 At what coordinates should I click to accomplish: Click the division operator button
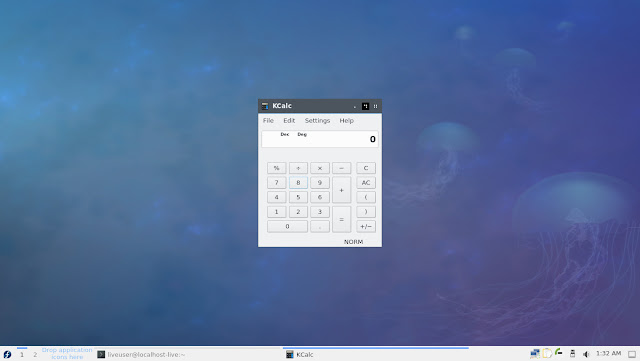(298, 168)
